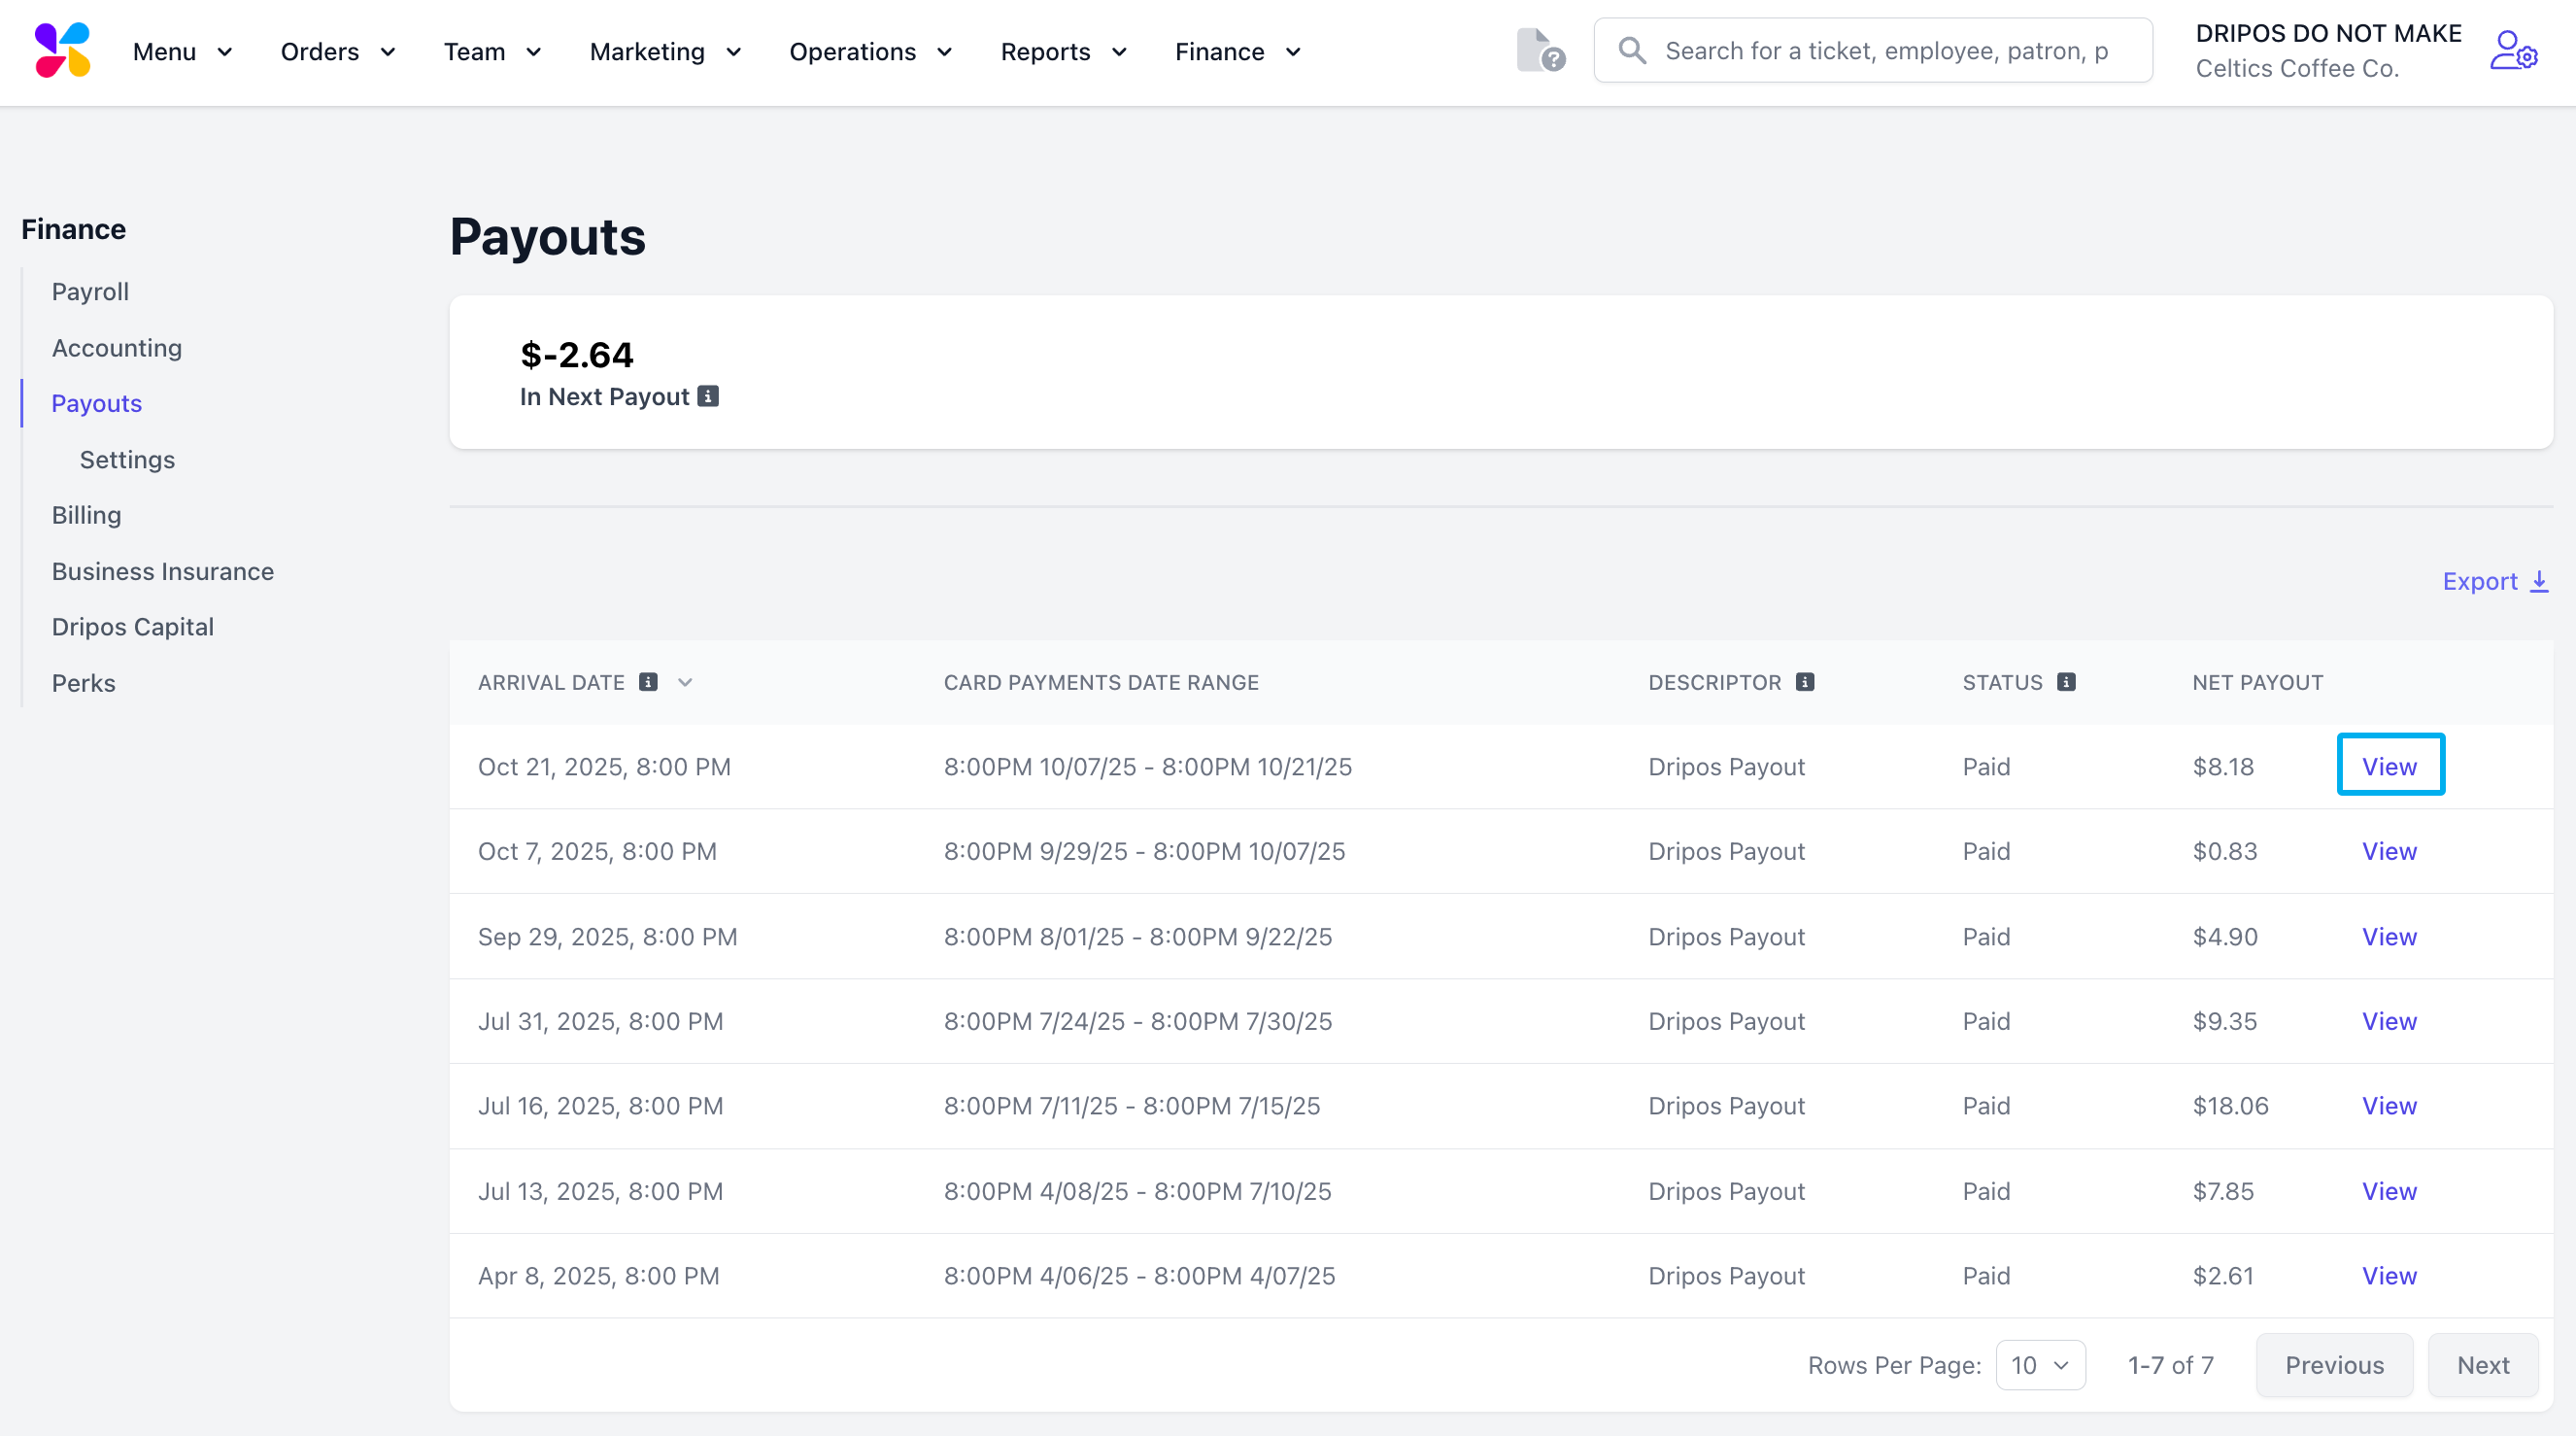Expand the Reports menu

pos(1063,51)
